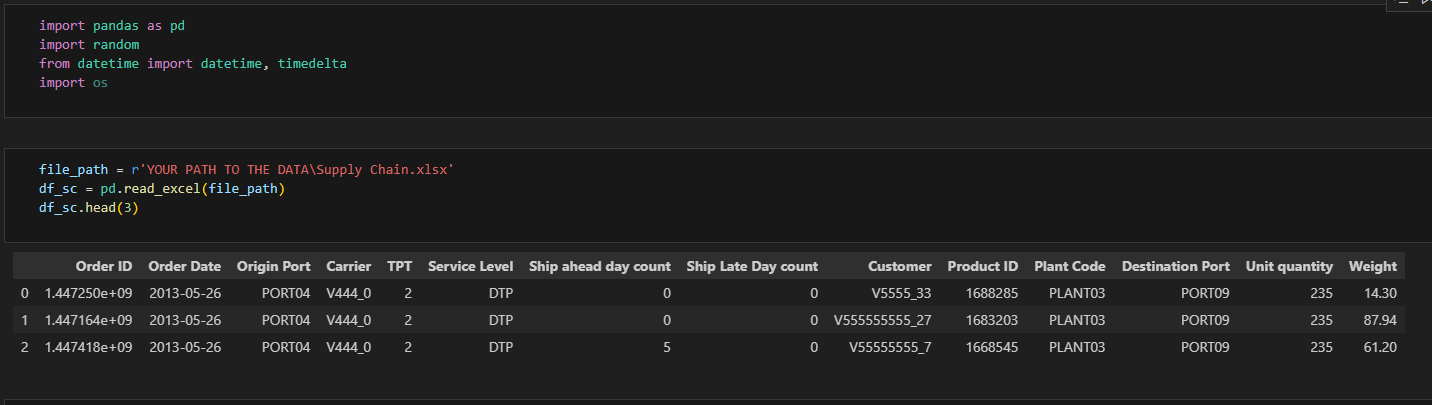Select customer cell 'V555555555_27'
Viewport: 1432px width, 405px height.
883,320
